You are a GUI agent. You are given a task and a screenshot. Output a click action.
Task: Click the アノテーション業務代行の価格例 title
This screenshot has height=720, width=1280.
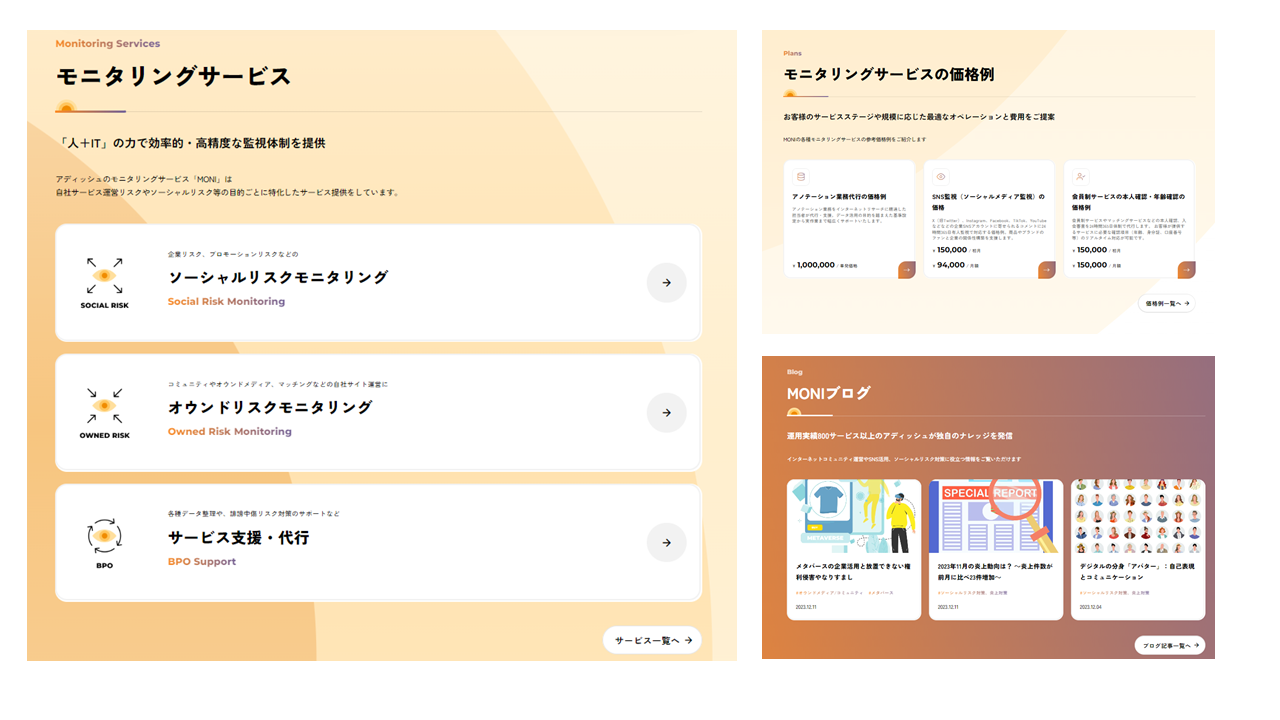pyautogui.click(x=839, y=197)
